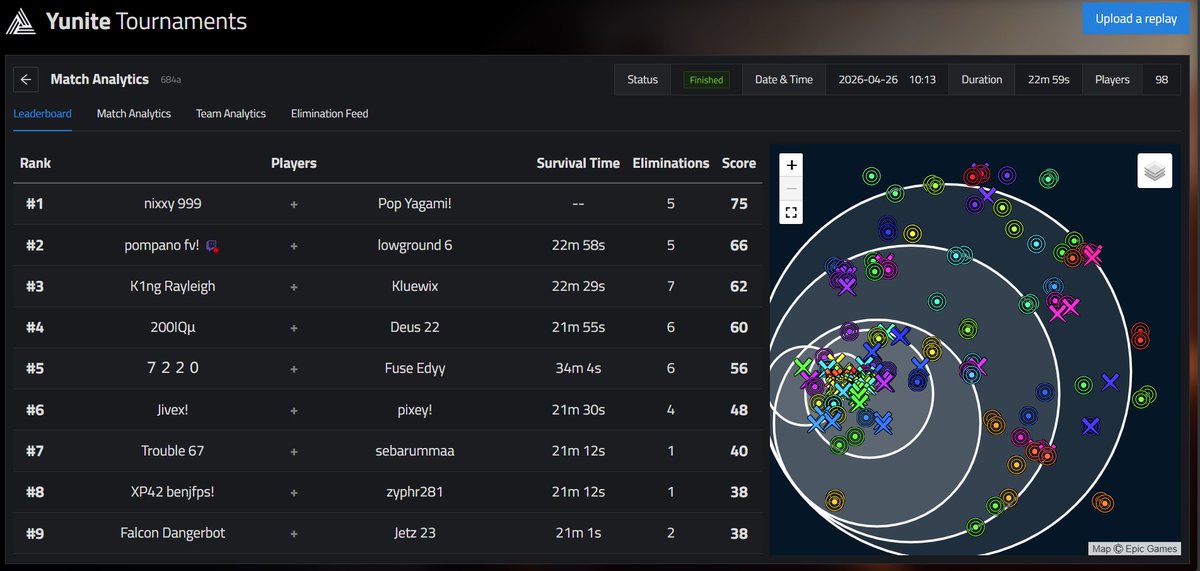Click the plus sign in XP42 benjfps! row

(293, 493)
